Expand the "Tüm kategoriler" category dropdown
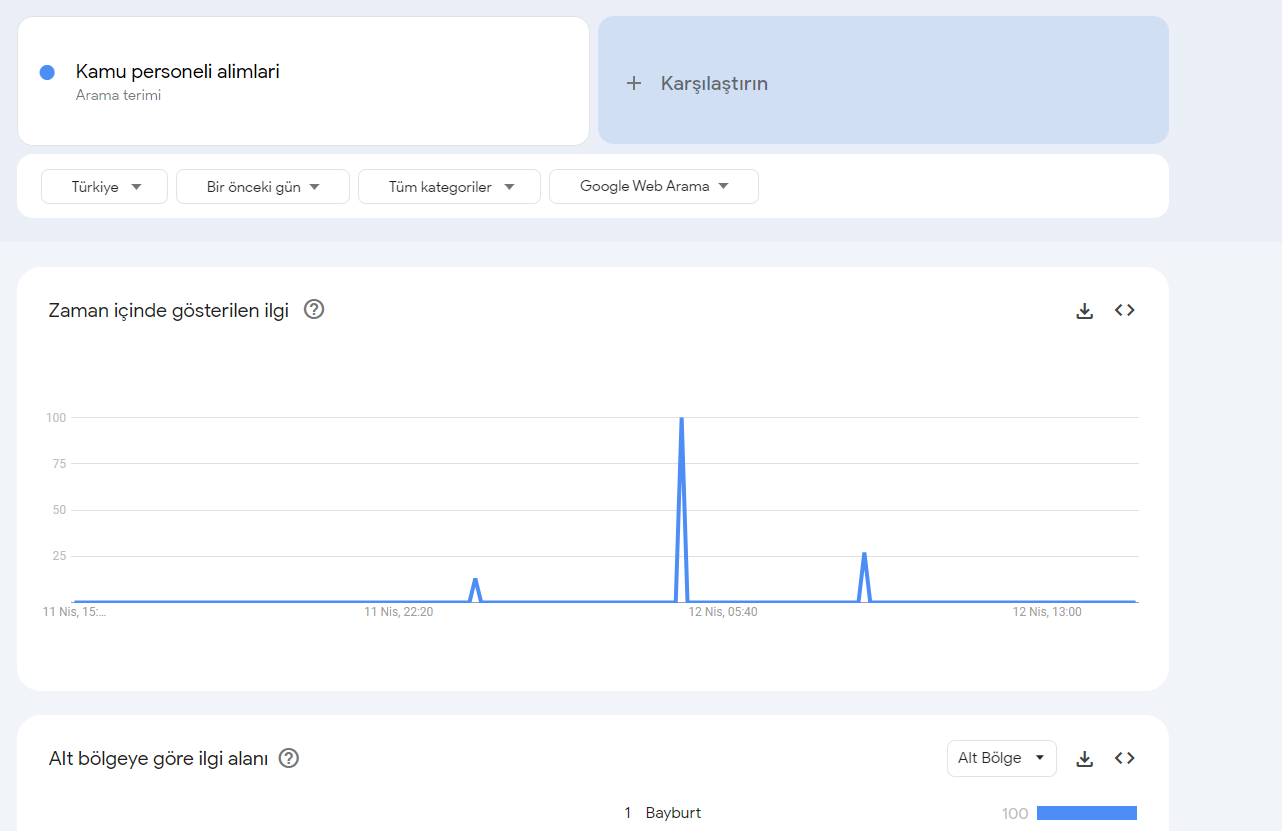The image size is (1282, 831). pyautogui.click(x=449, y=187)
